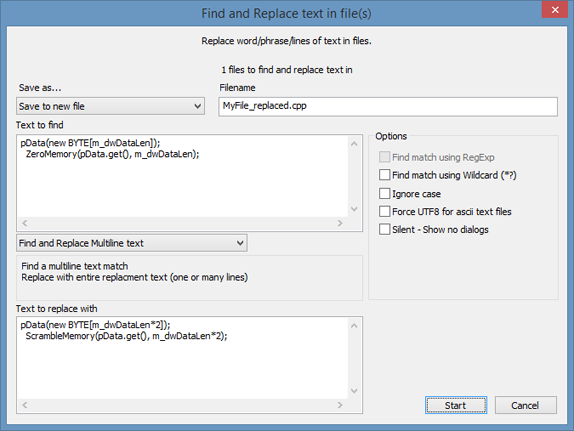Enable Find match using Wildcard option
Screen dimensions: 574x431
pyautogui.click(x=384, y=175)
